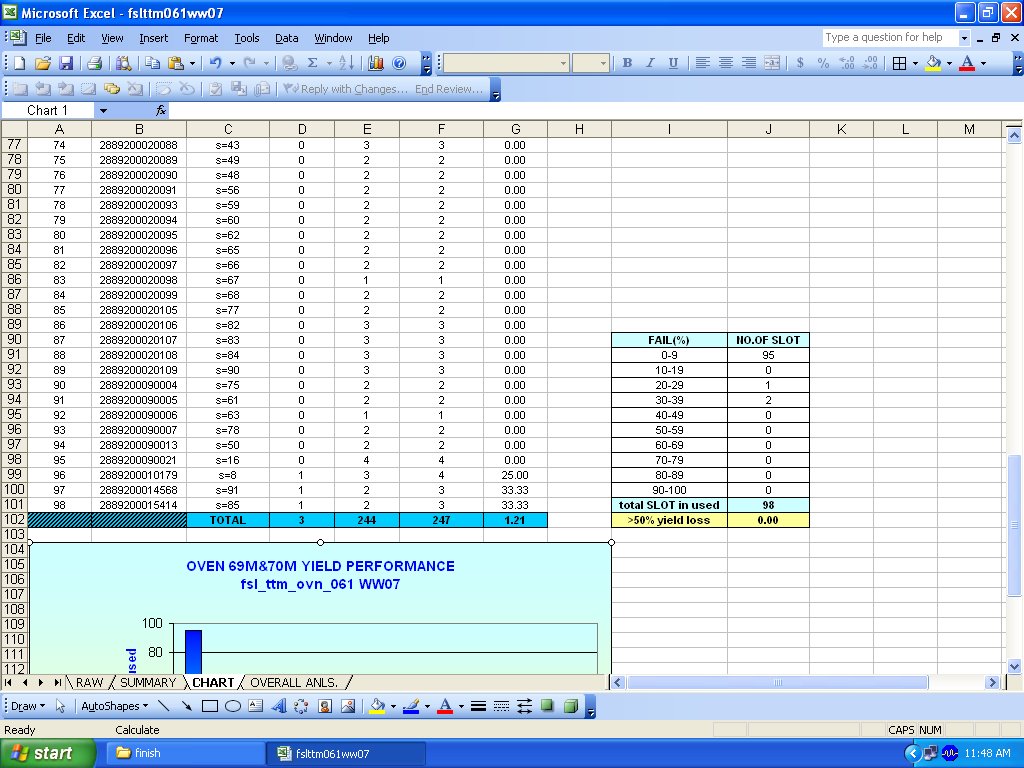This screenshot has height=768, width=1024.
Task: Launch the Chart Wizard icon
Action: [x=376, y=63]
